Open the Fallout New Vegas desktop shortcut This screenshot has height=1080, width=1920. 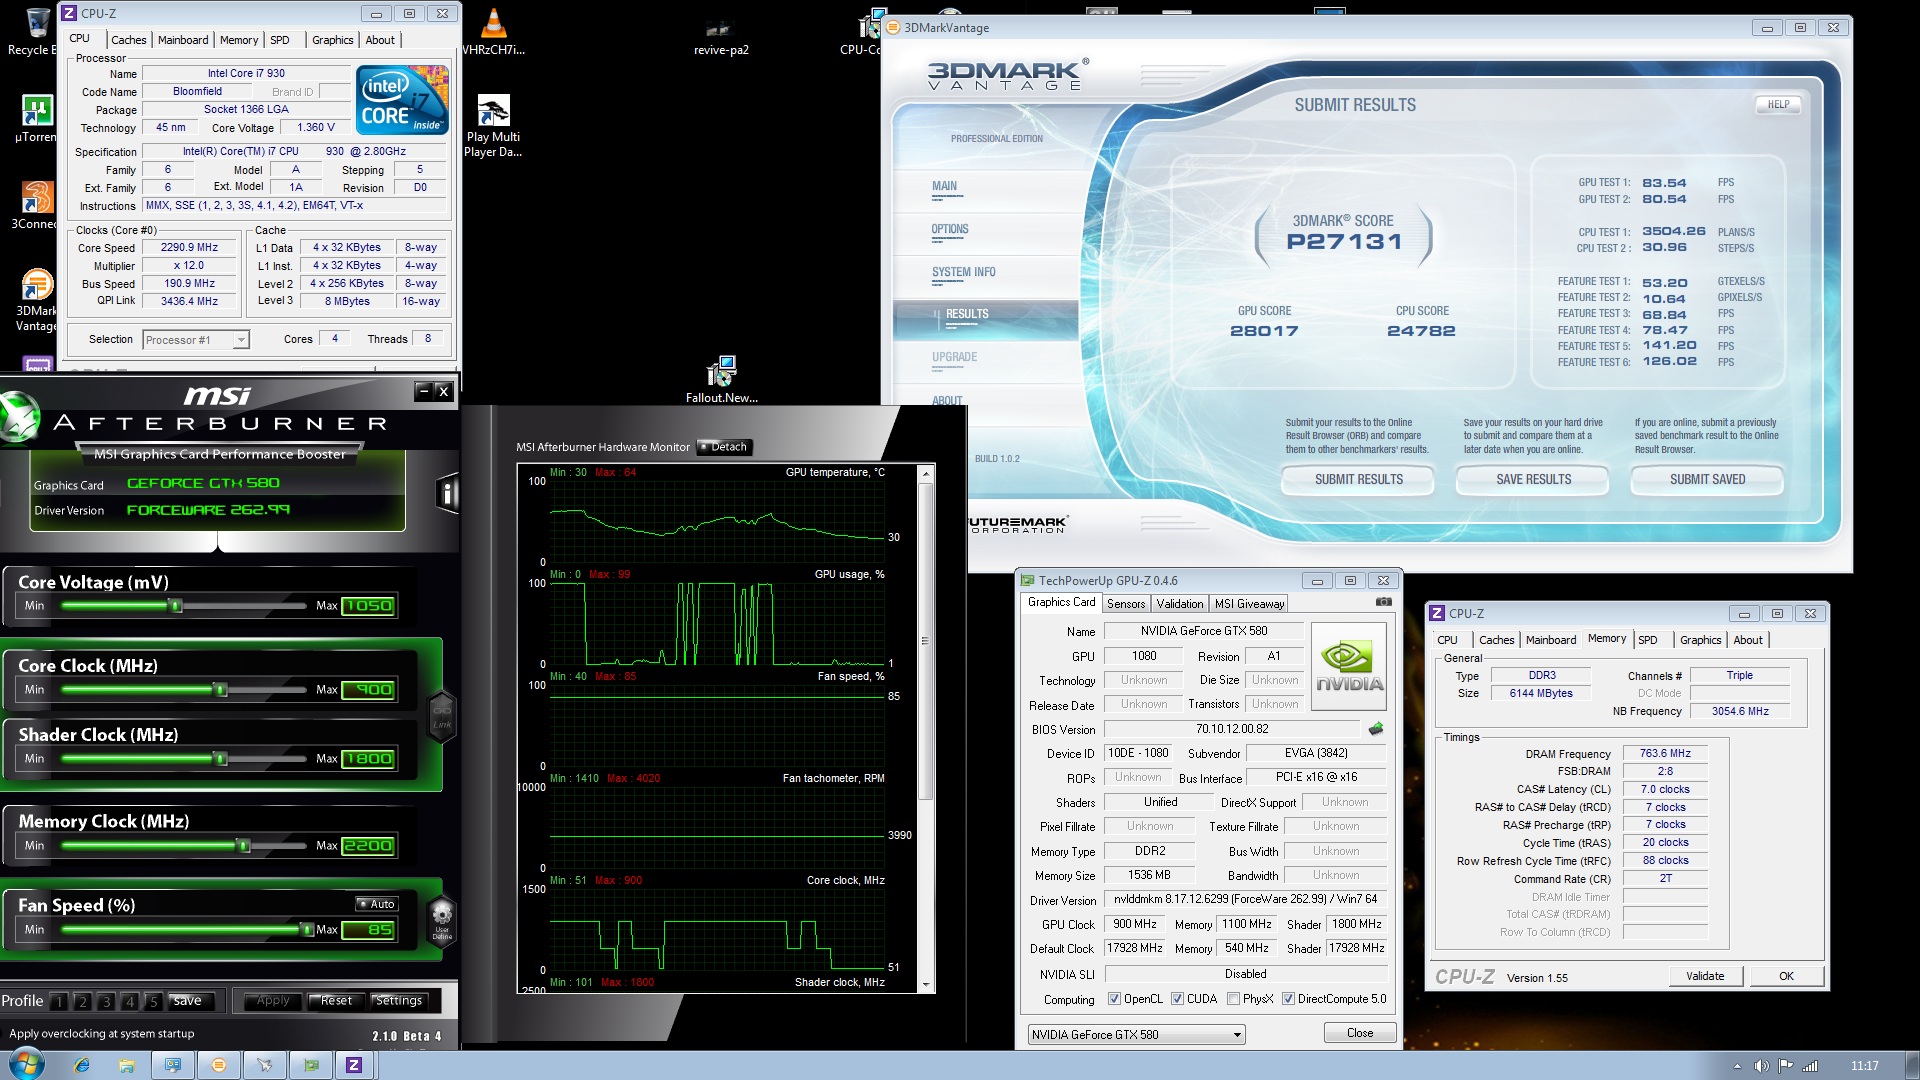click(721, 373)
